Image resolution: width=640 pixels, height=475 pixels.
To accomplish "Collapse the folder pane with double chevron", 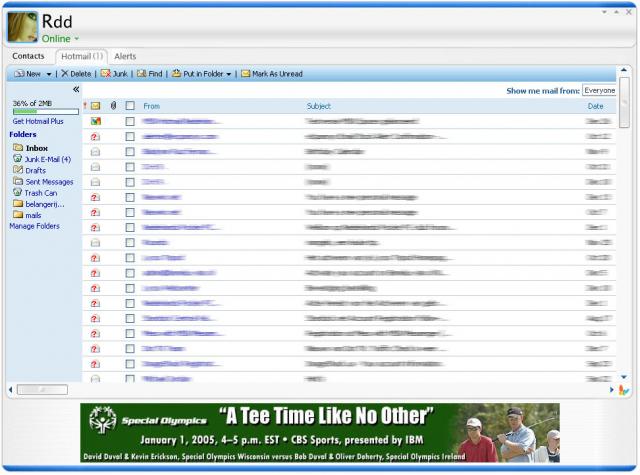I will (76, 89).
